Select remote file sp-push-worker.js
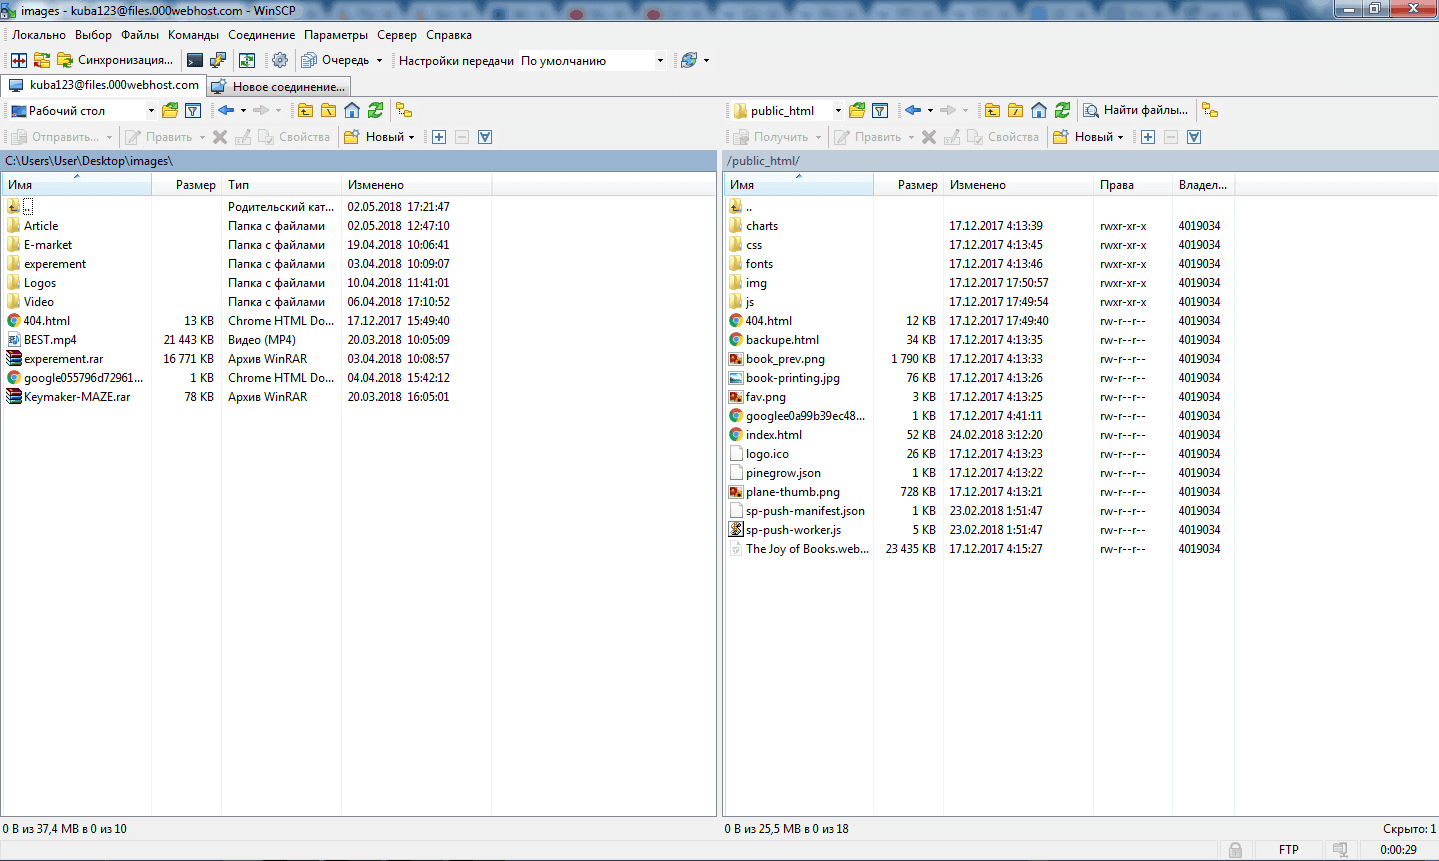 (793, 530)
